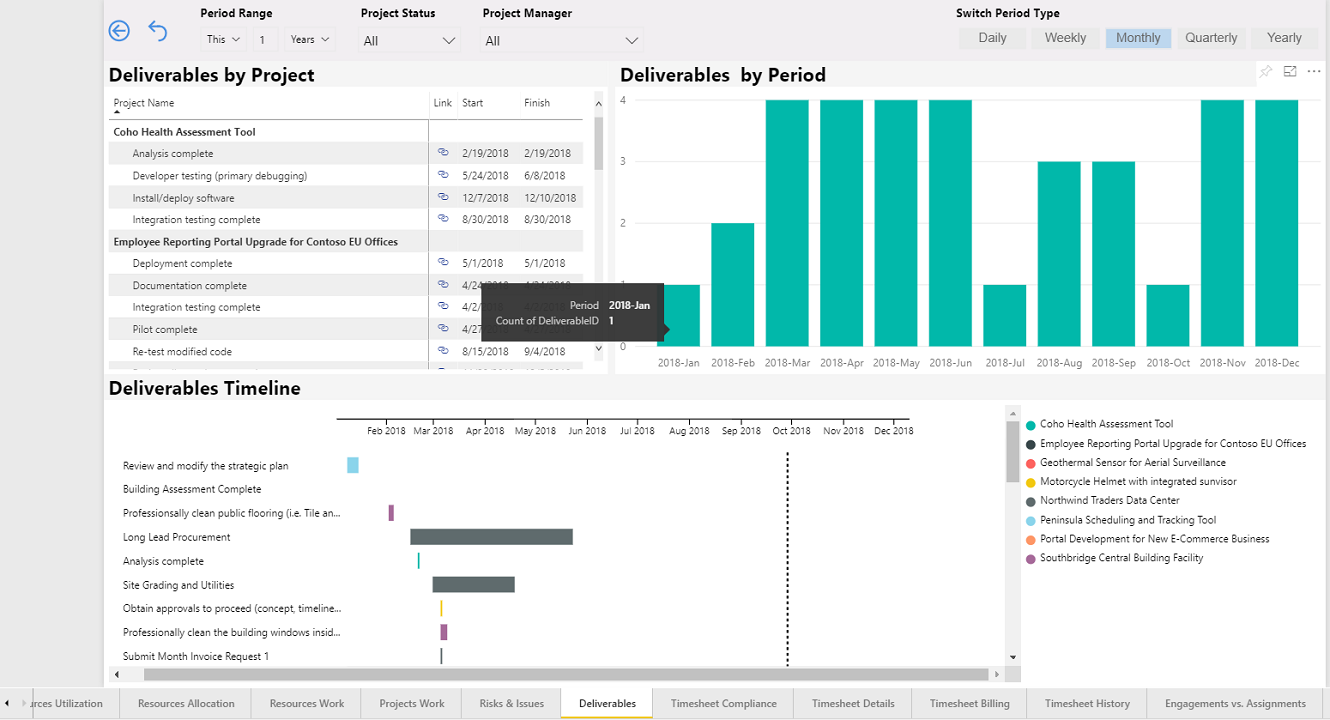The image size is (1330, 720).
Task: Open link icon for Deployment complete row
Action: pos(443,262)
